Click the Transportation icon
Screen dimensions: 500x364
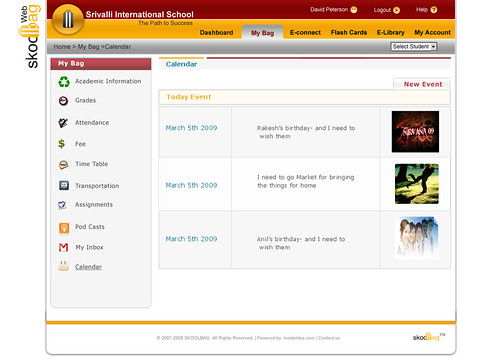coord(64,185)
